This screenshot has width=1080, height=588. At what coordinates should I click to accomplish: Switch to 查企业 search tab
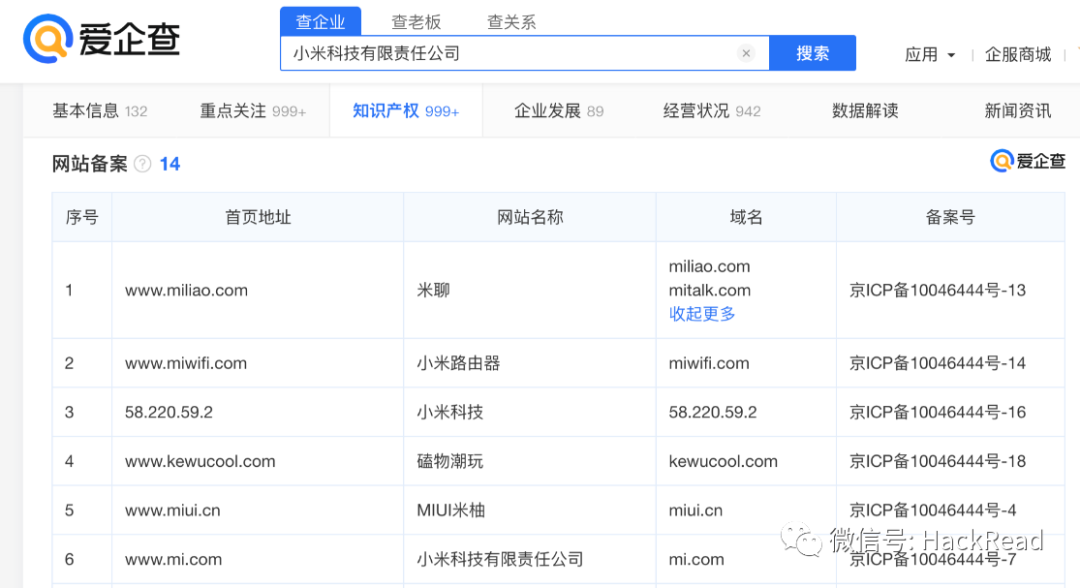coord(320,21)
